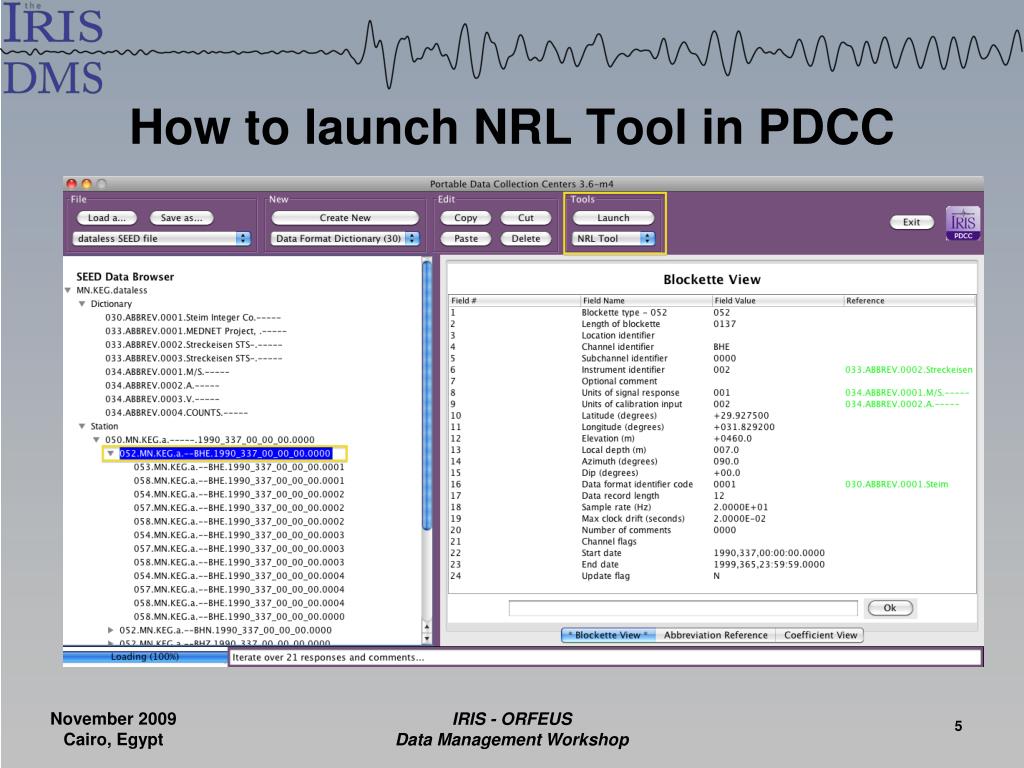Click the 034.ABBREV.0001.M/S reference link
This screenshot has height=768, width=1024.
(x=906, y=392)
